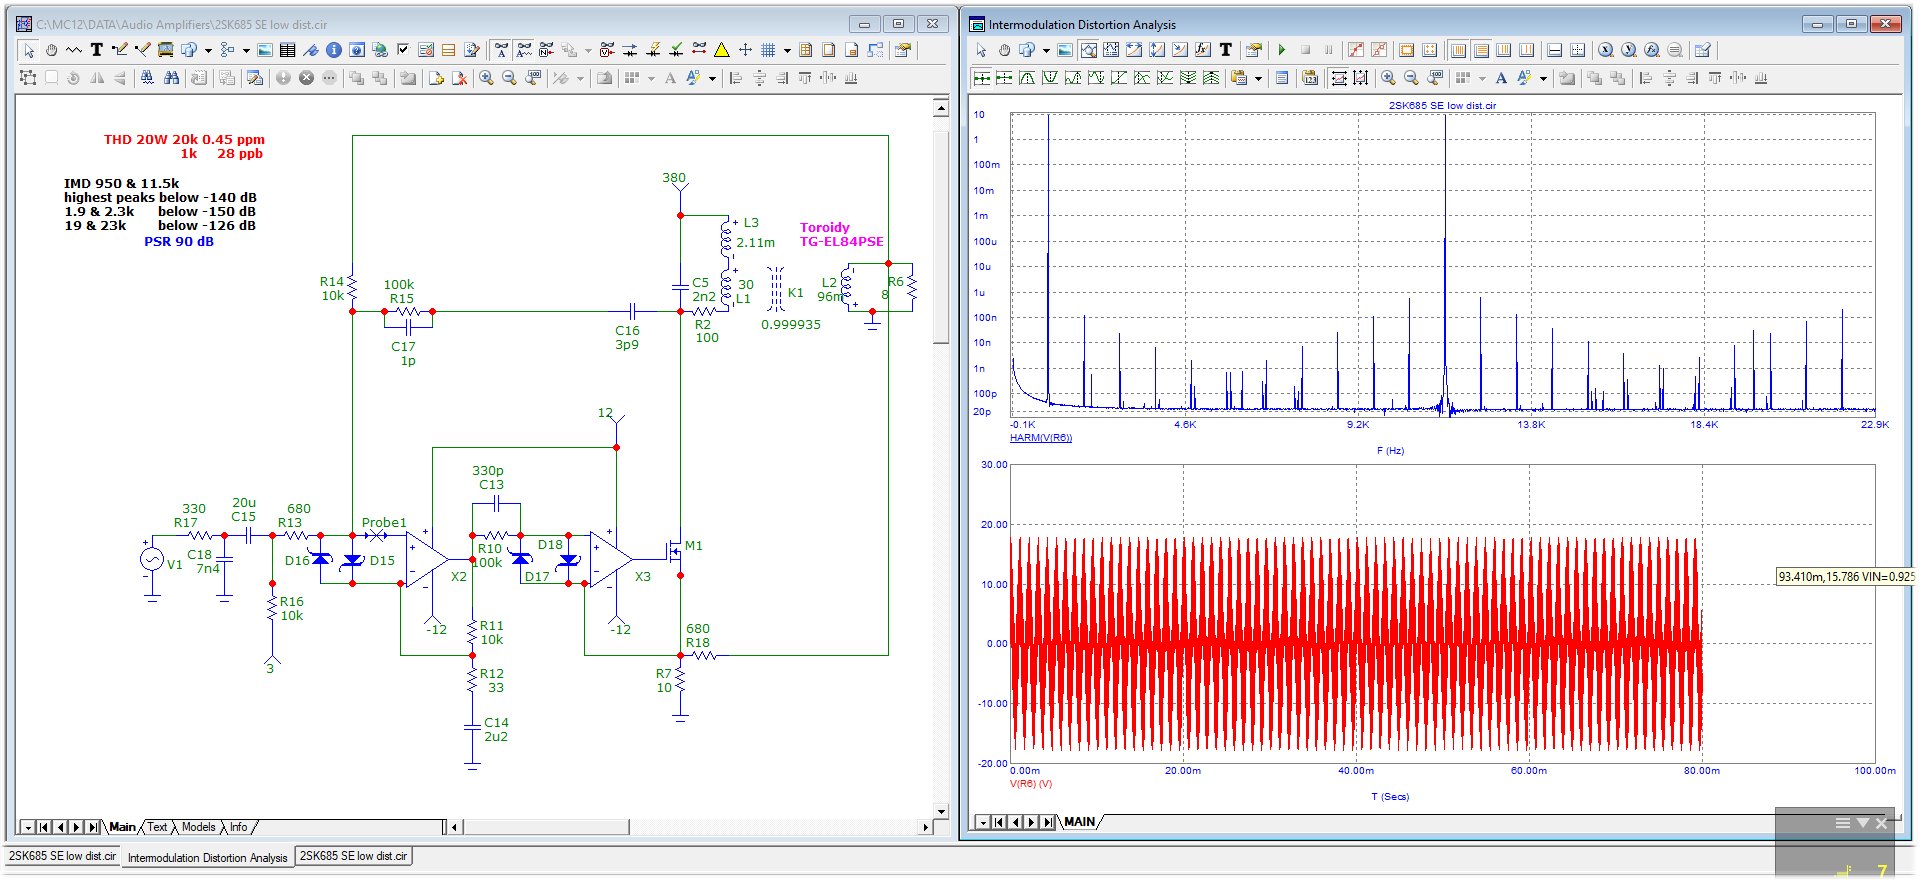
Task: Click V(R6) (V) waveform label
Action: coord(1031,784)
